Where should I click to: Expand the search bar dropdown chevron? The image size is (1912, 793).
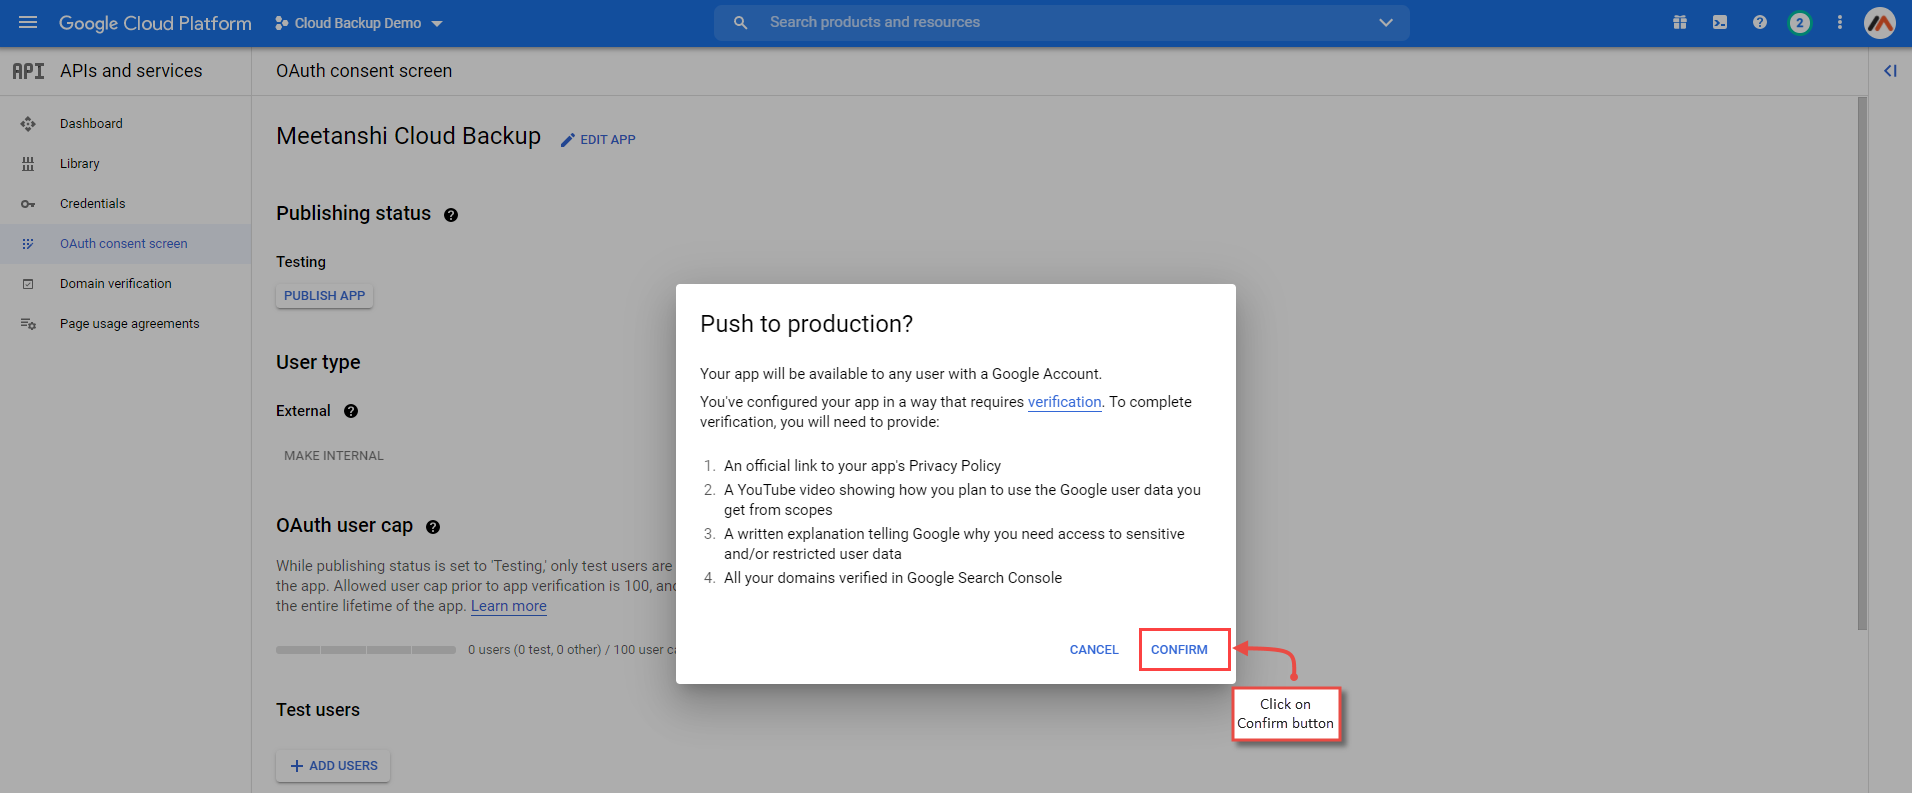[1386, 22]
